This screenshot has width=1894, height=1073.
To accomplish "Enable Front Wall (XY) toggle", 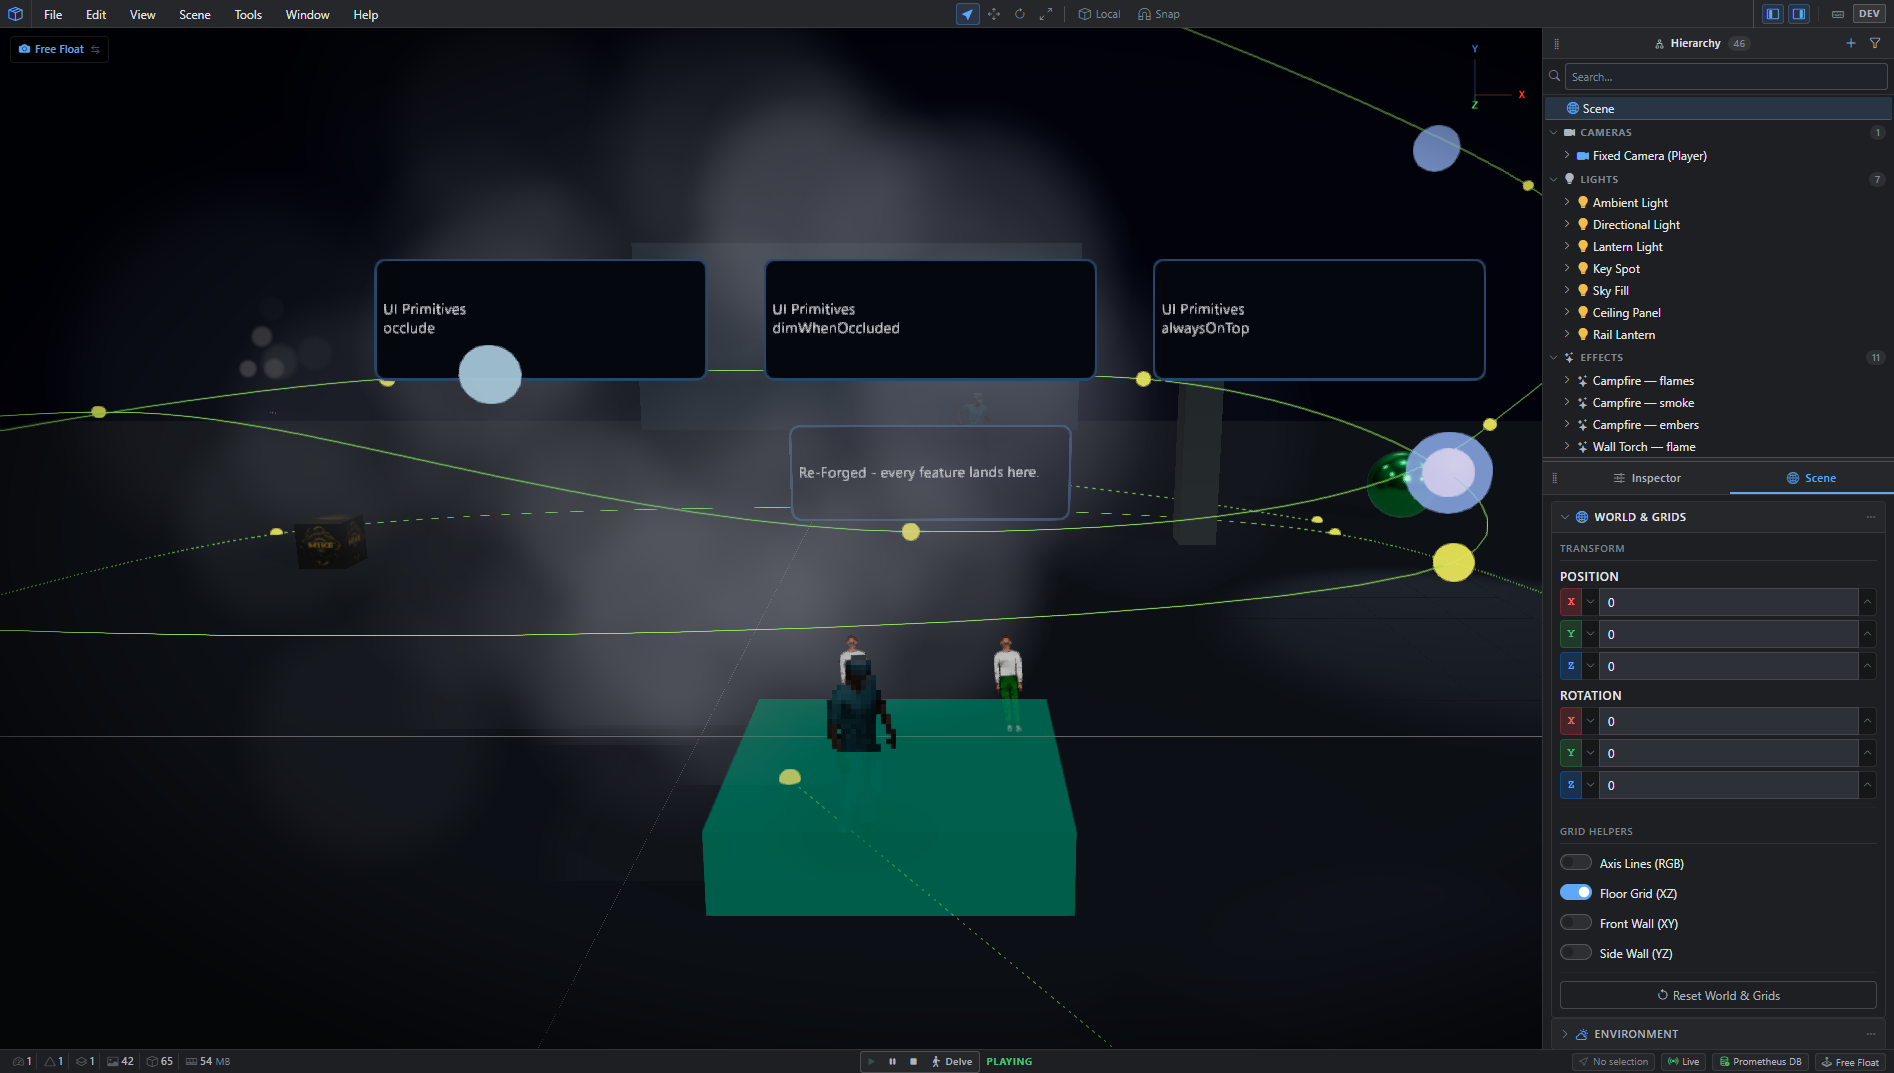I will (1576, 923).
